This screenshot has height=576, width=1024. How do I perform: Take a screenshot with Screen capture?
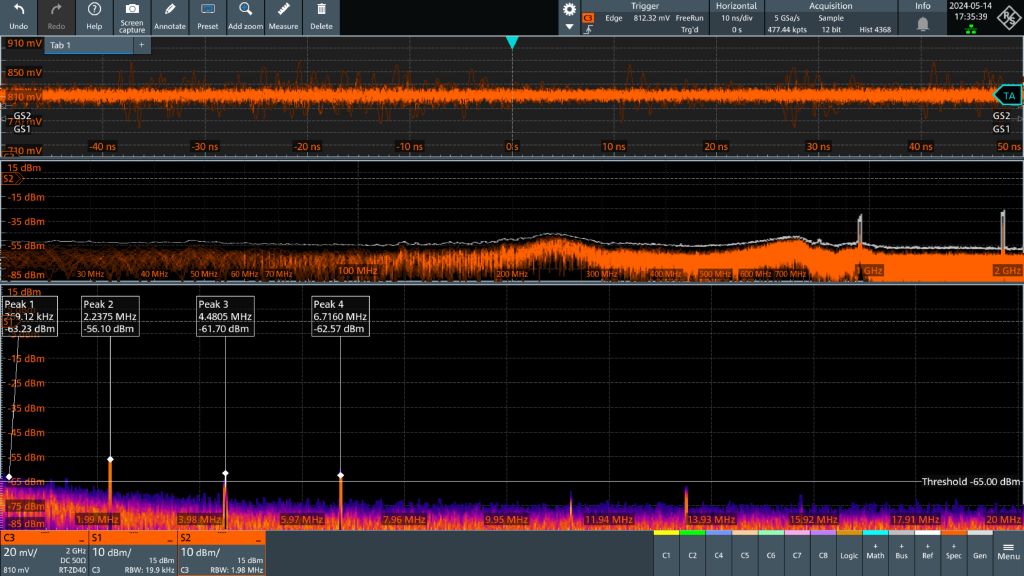click(132, 10)
